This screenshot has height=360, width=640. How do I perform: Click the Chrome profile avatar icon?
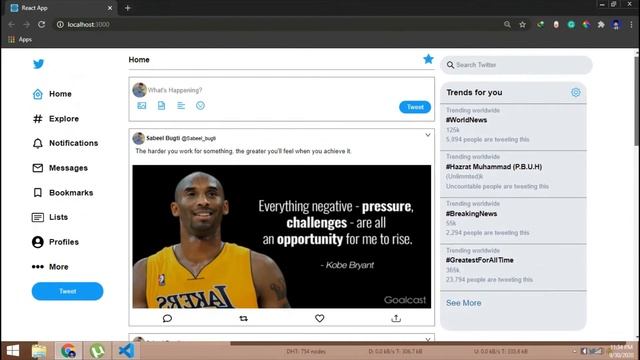[x=616, y=24]
